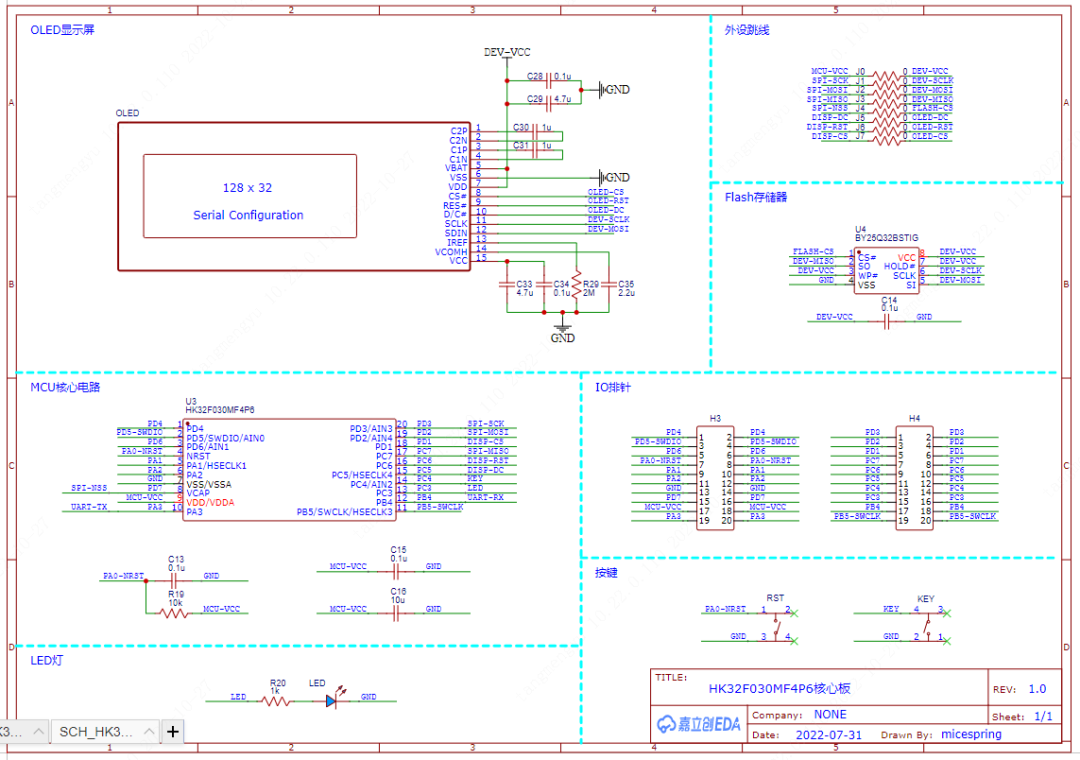Select the micespring drawn-by field
Image resolution: width=1080 pixels, height=760 pixels.
coord(971,734)
